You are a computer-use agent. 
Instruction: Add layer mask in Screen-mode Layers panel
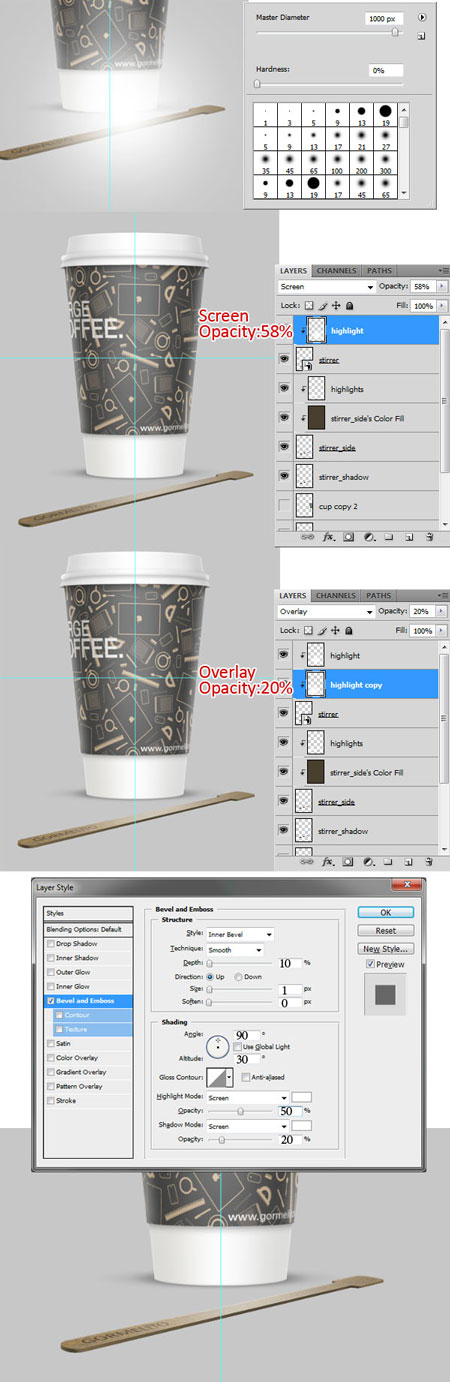[x=348, y=537]
